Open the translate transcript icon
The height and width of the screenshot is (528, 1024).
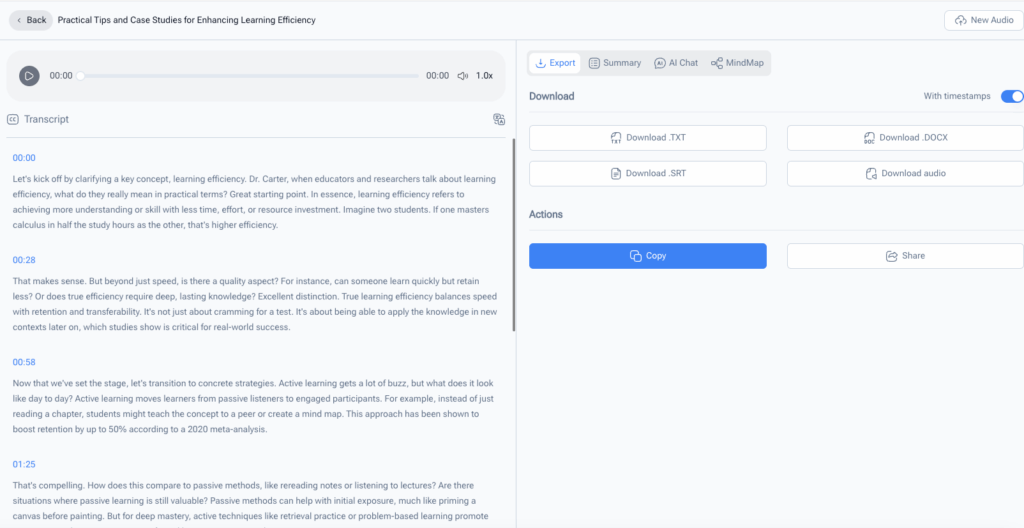click(499, 120)
